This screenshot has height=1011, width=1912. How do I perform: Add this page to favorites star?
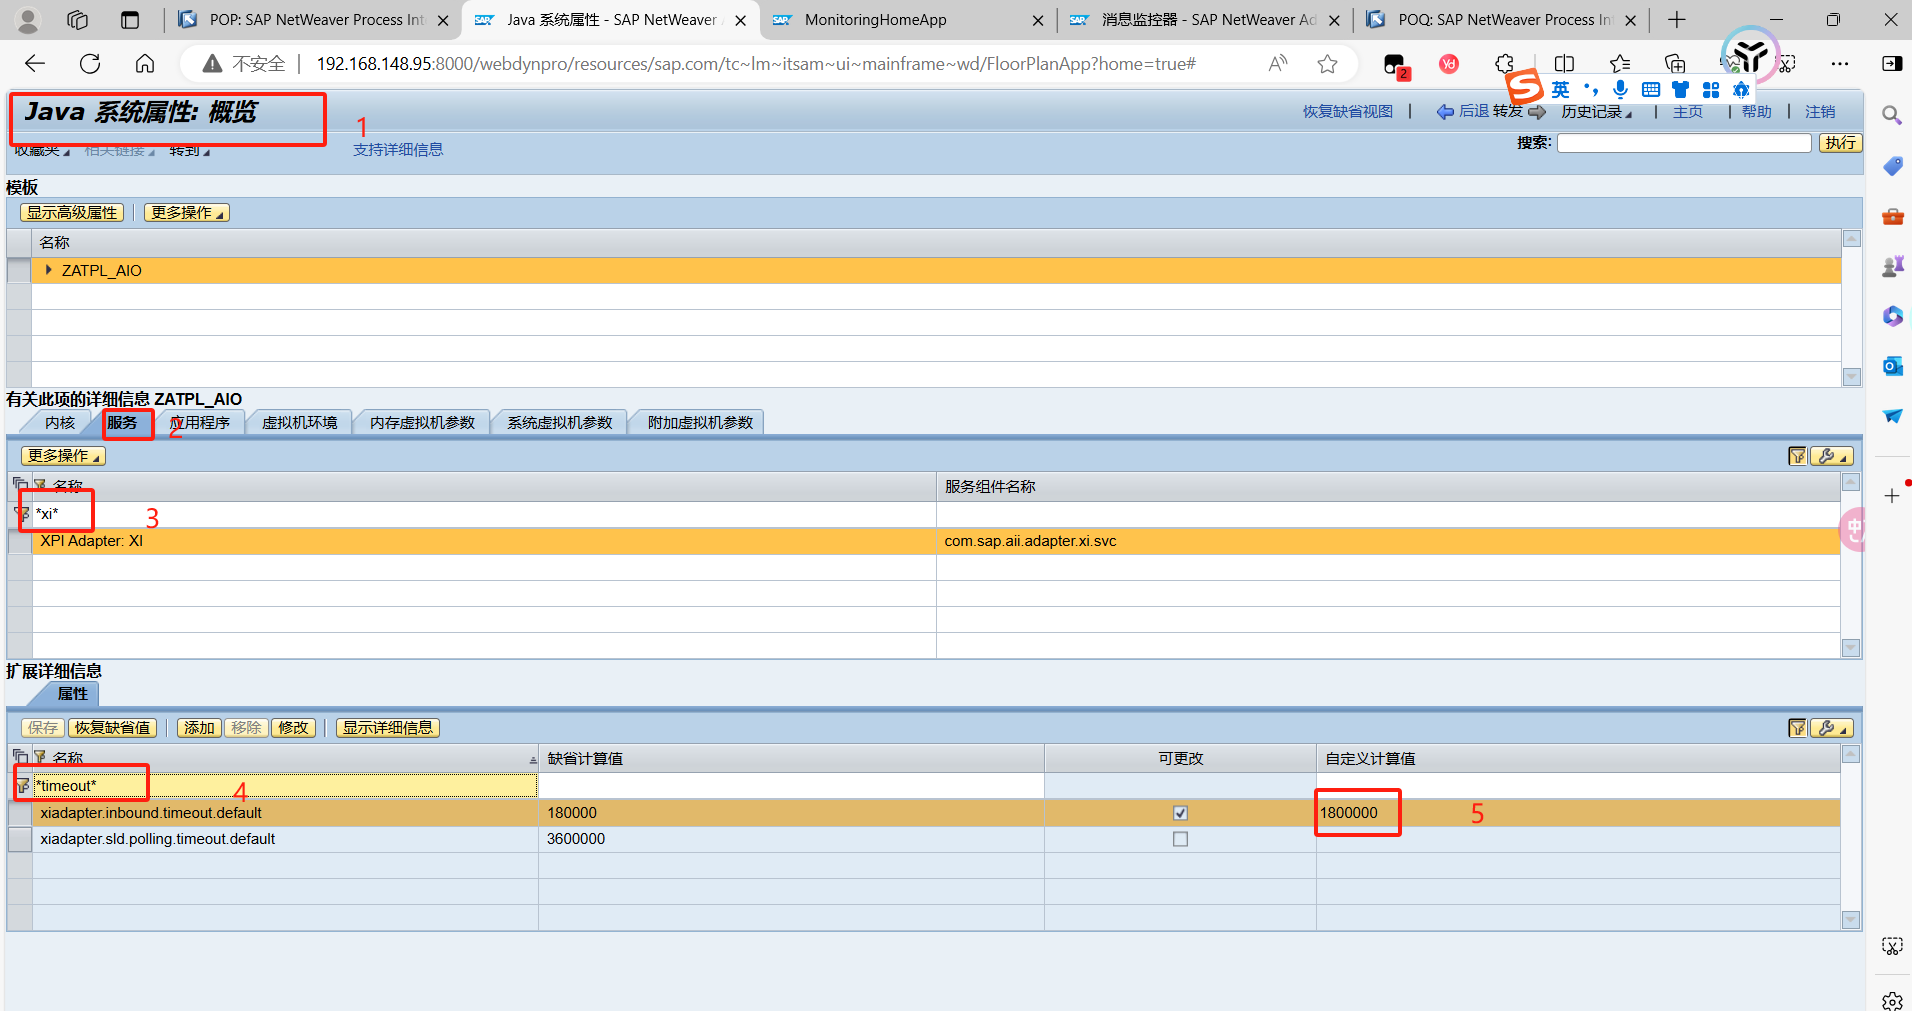pyautogui.click(x=1327, y=64)
